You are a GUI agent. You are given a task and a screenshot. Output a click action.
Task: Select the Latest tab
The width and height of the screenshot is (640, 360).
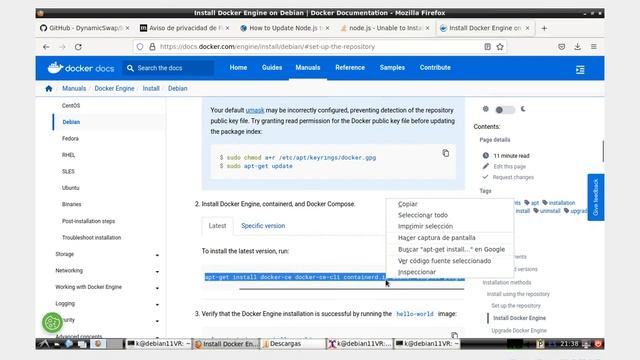pyautogui.click(x=217, y=226)
